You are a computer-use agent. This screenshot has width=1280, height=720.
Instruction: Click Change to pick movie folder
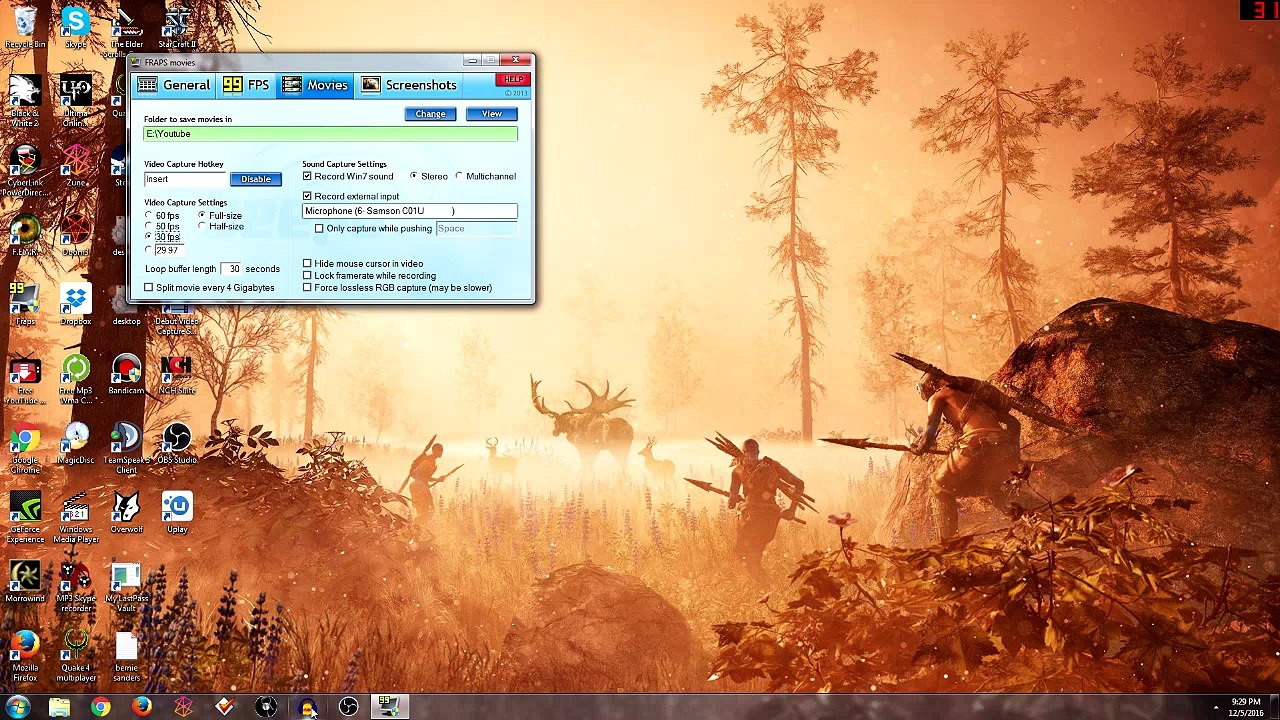point(430,114)
